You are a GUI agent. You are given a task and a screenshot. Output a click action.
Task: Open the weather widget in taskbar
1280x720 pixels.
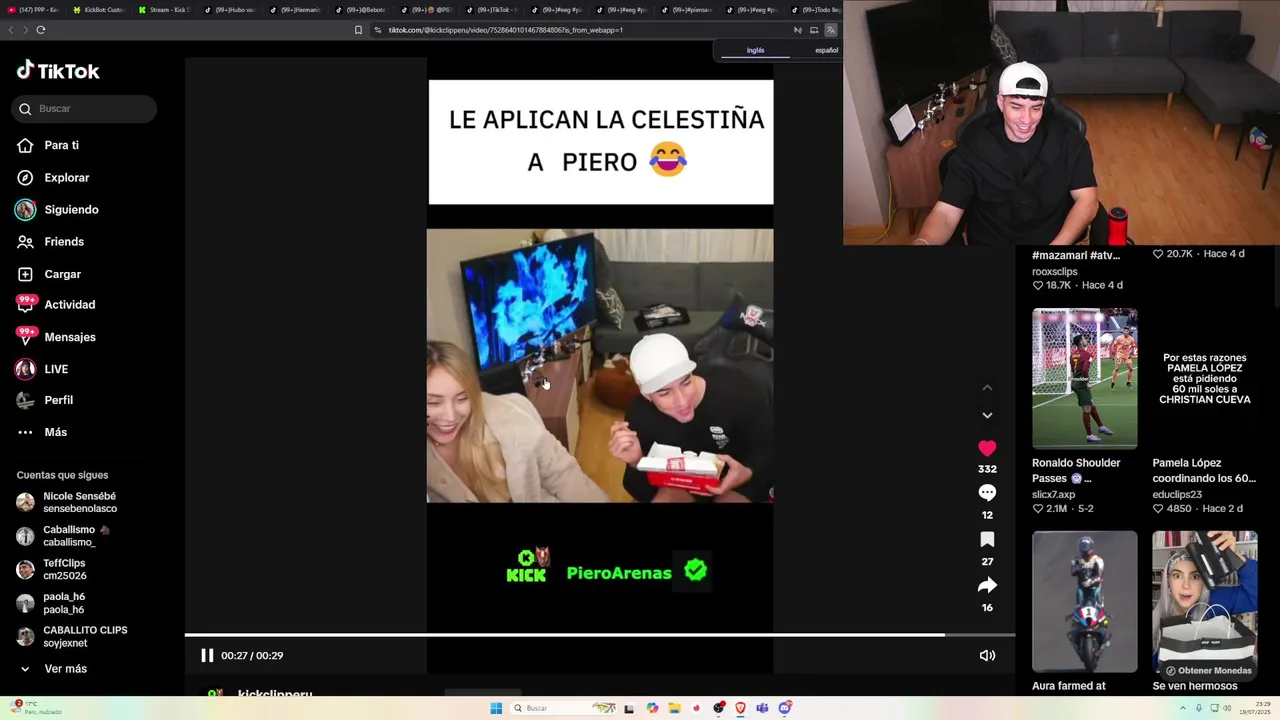(x=35, y=708)
